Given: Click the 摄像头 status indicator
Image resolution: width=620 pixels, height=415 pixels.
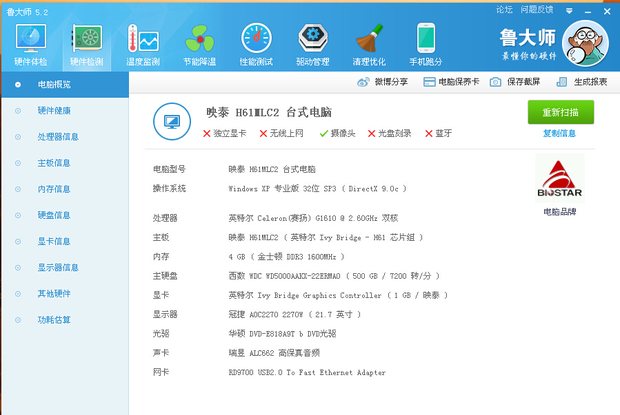Looking at the screenshot, I should [337, 134].
